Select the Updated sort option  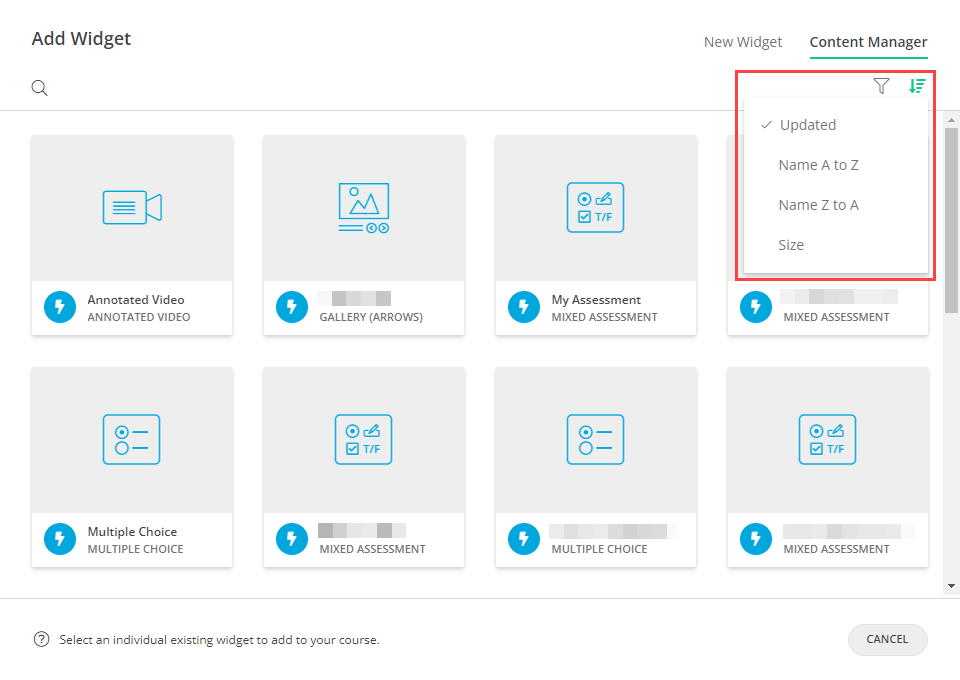pos(806,124)
